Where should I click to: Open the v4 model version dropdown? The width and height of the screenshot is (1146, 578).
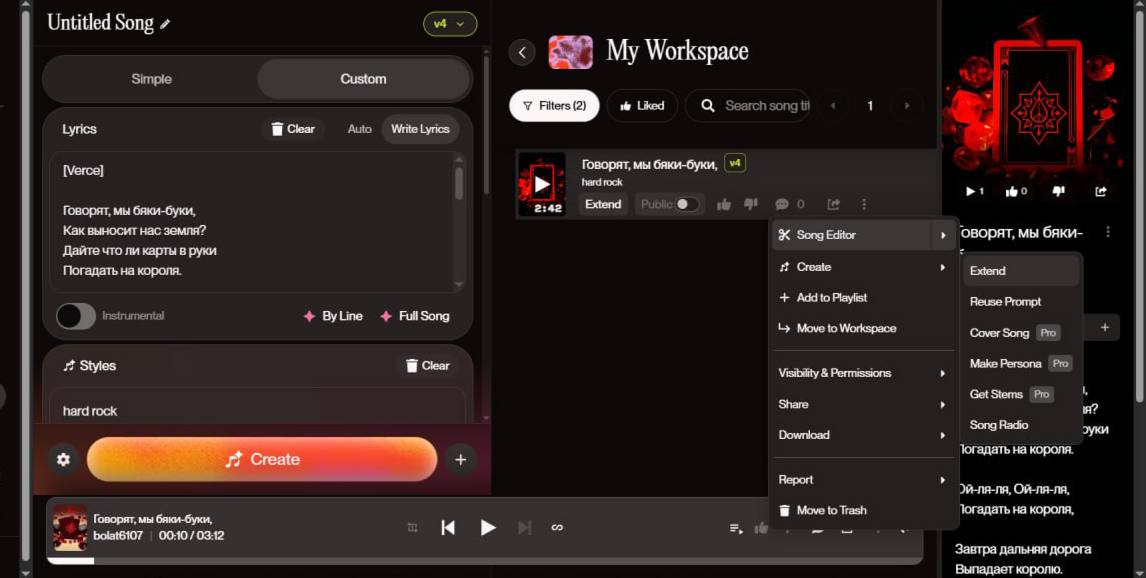449,24
